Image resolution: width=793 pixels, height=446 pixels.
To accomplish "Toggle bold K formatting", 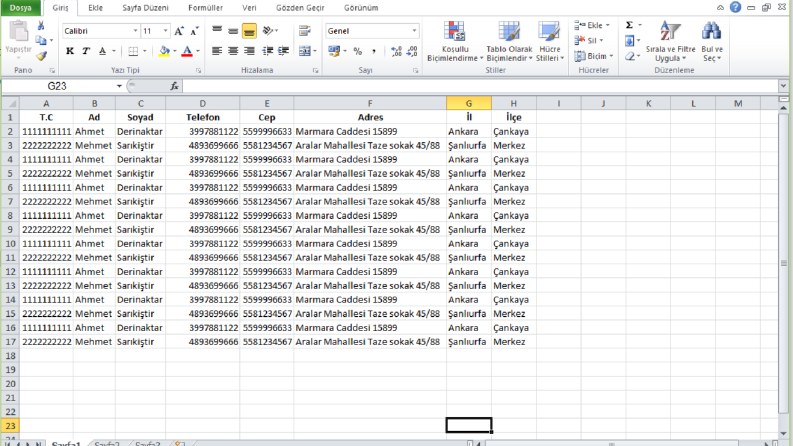I will (70, 51).
